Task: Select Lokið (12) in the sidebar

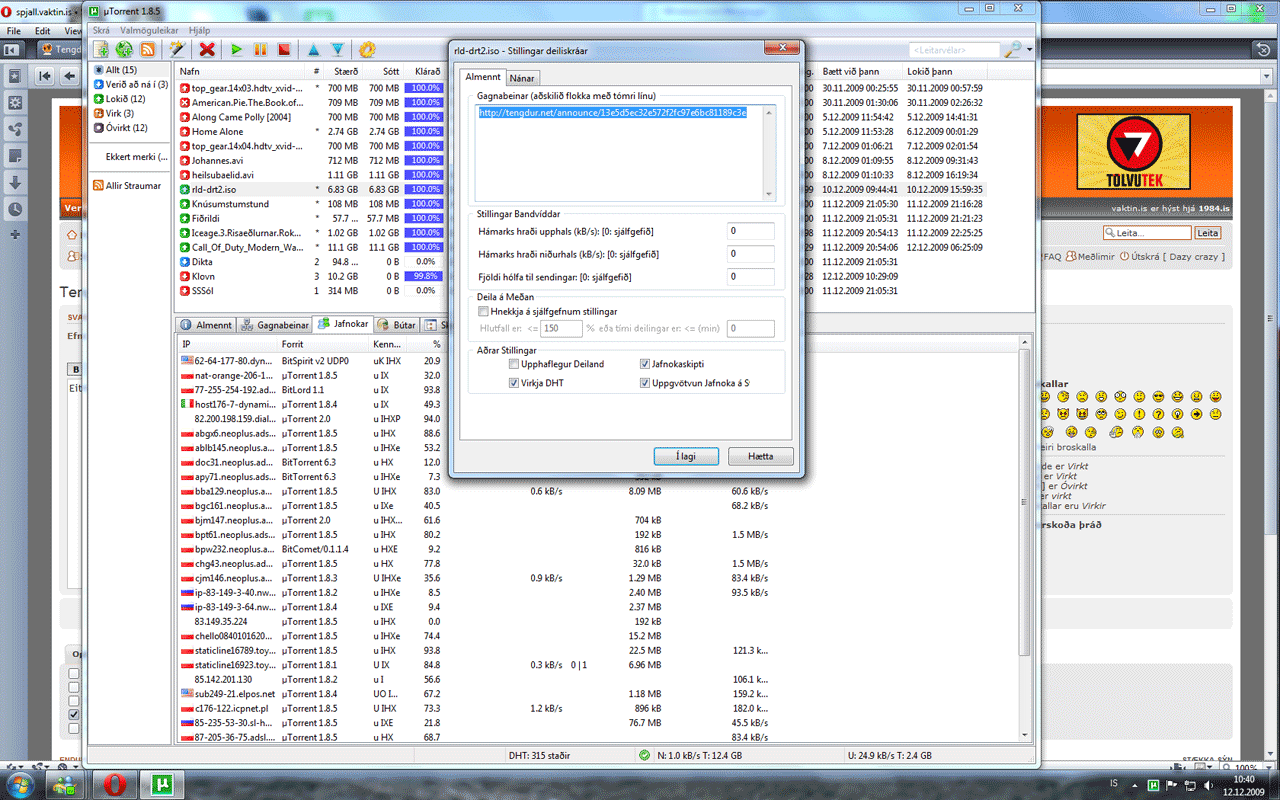Action: pos(125,99)
